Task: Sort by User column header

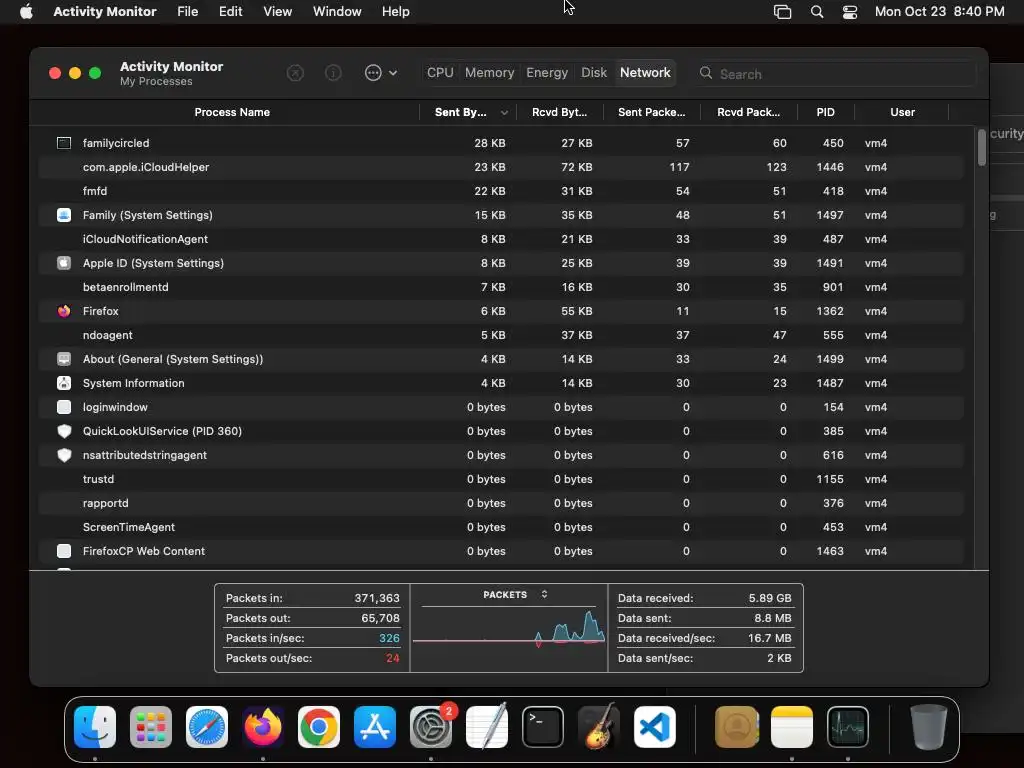Action: coord(902,112)
